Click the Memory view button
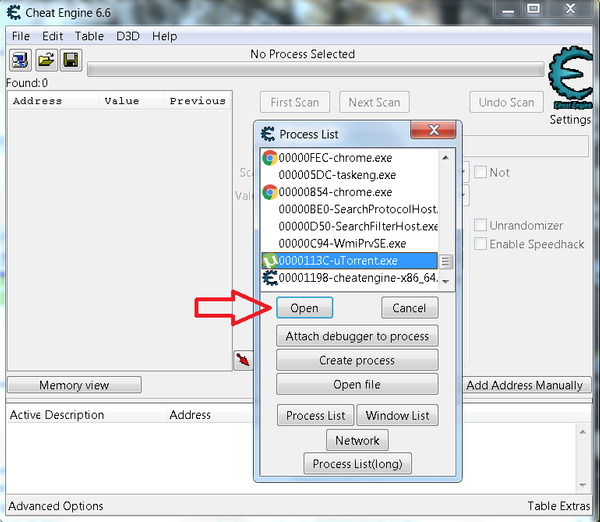Screen dimensions: 600x522 74,385
